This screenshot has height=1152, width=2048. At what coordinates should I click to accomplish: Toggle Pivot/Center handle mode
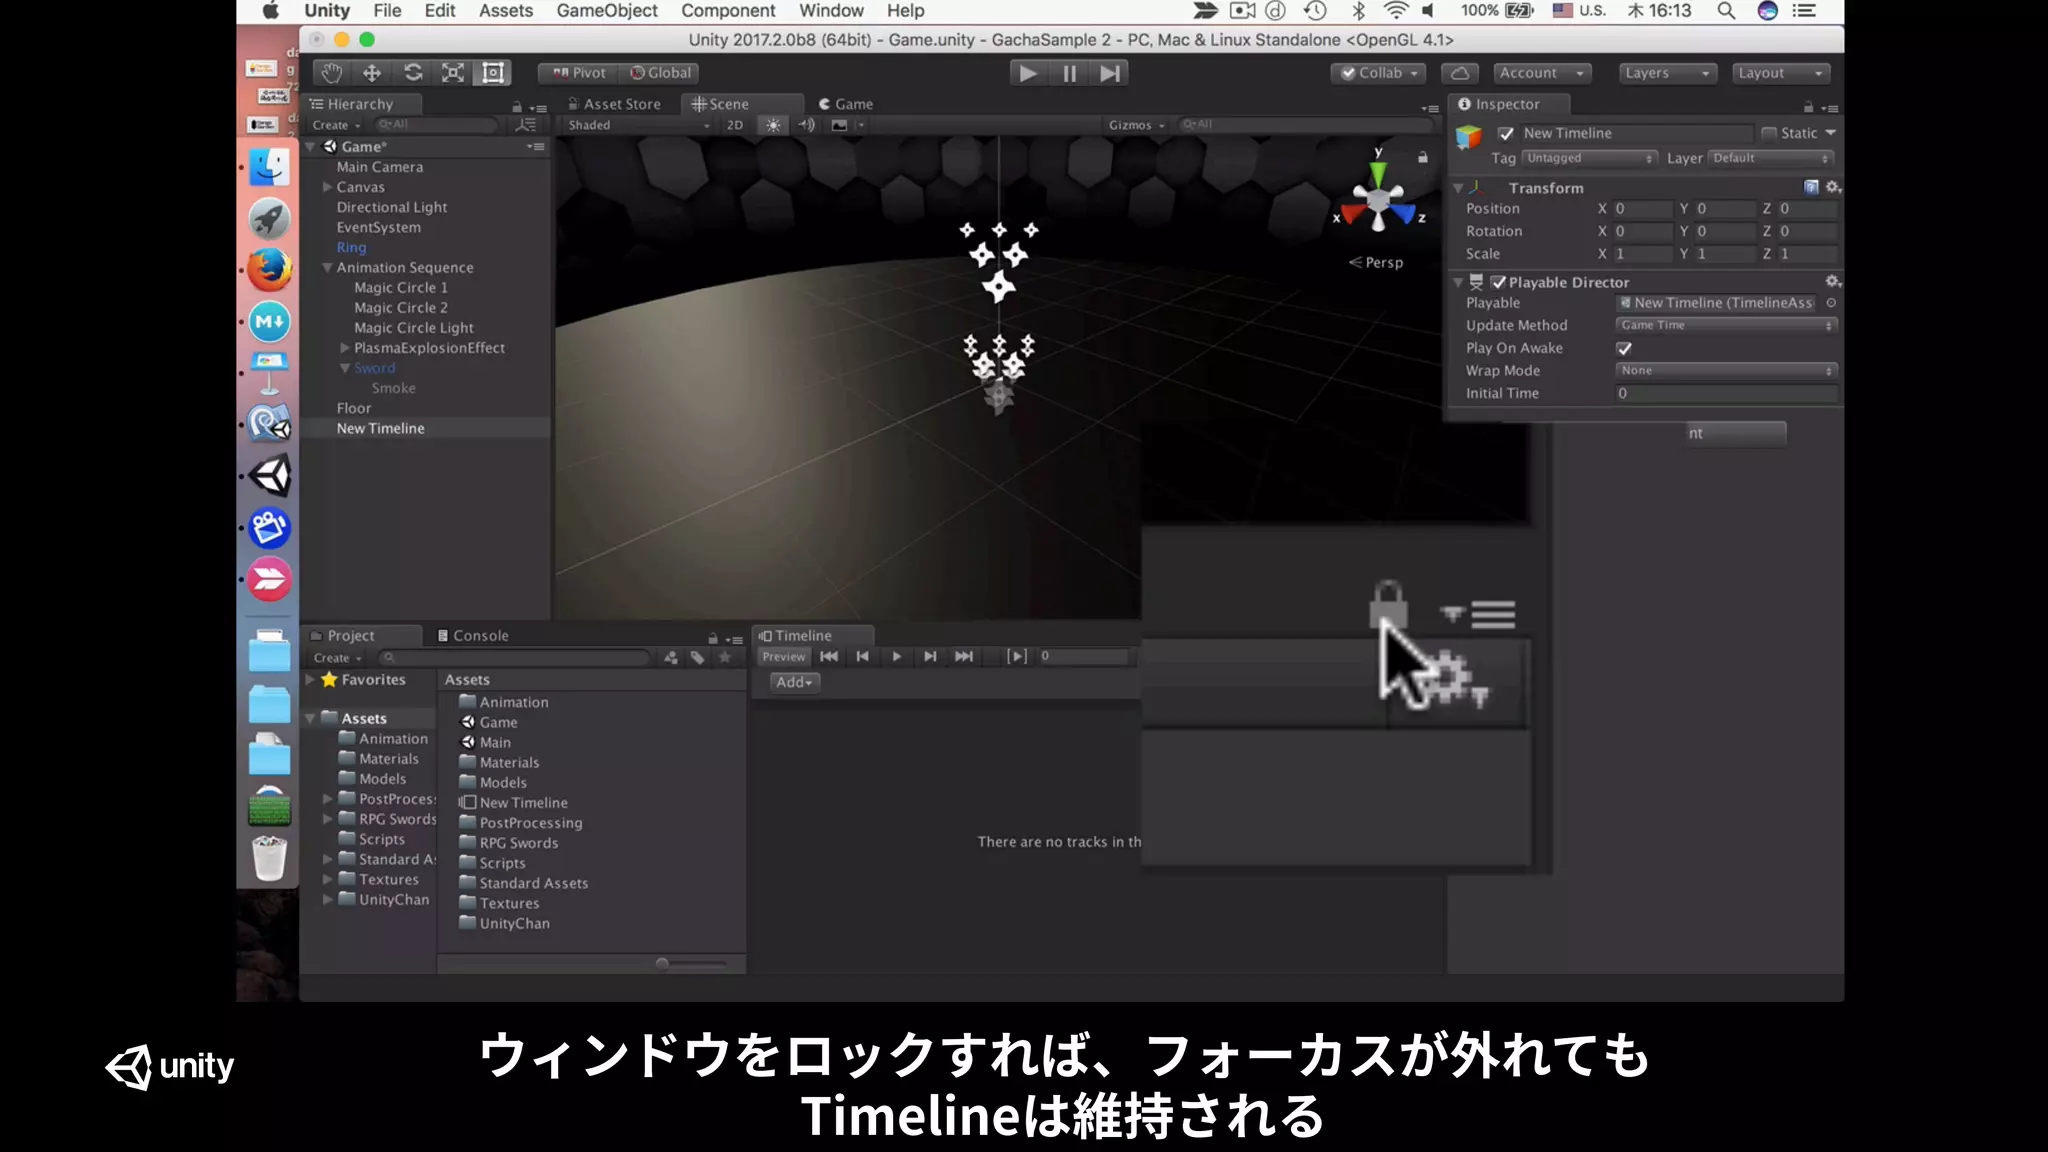[579, 73]
